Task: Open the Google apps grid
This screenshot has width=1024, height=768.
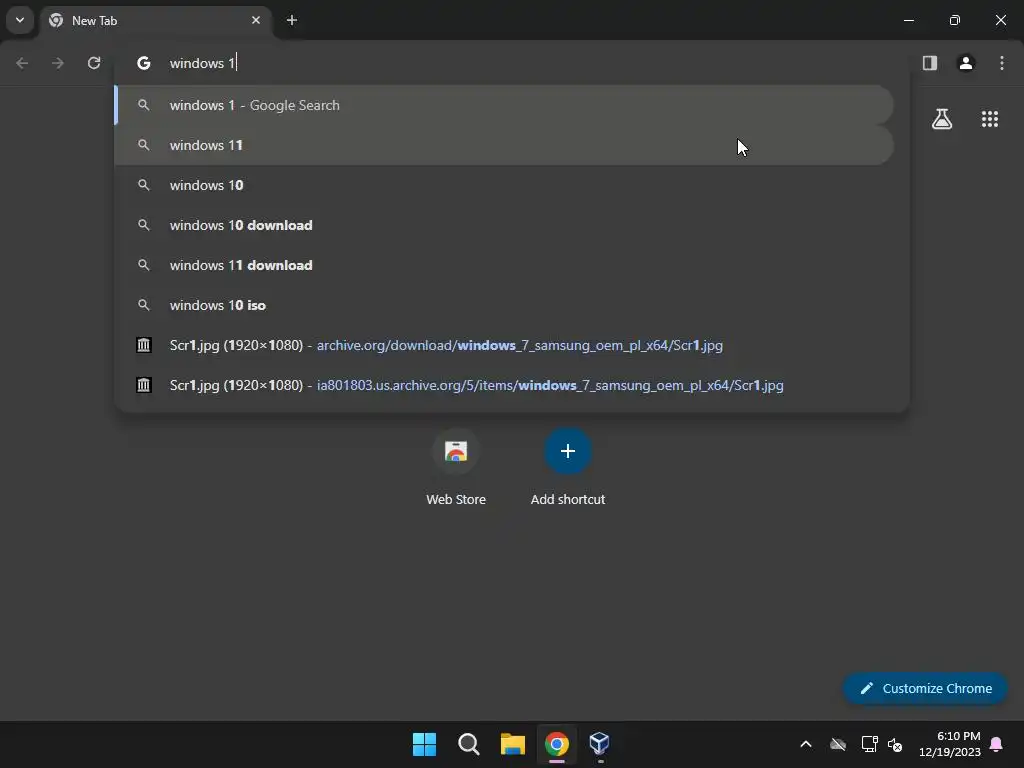Action: coord(990,119)
